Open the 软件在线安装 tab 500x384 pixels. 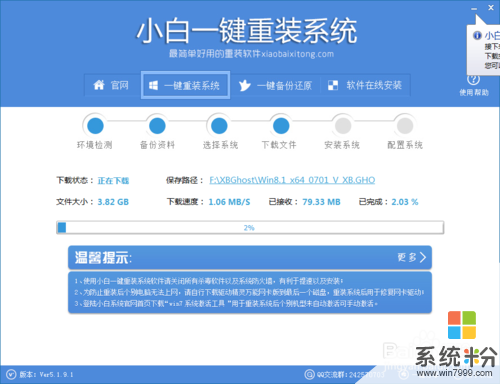click(x=365, y=85)
